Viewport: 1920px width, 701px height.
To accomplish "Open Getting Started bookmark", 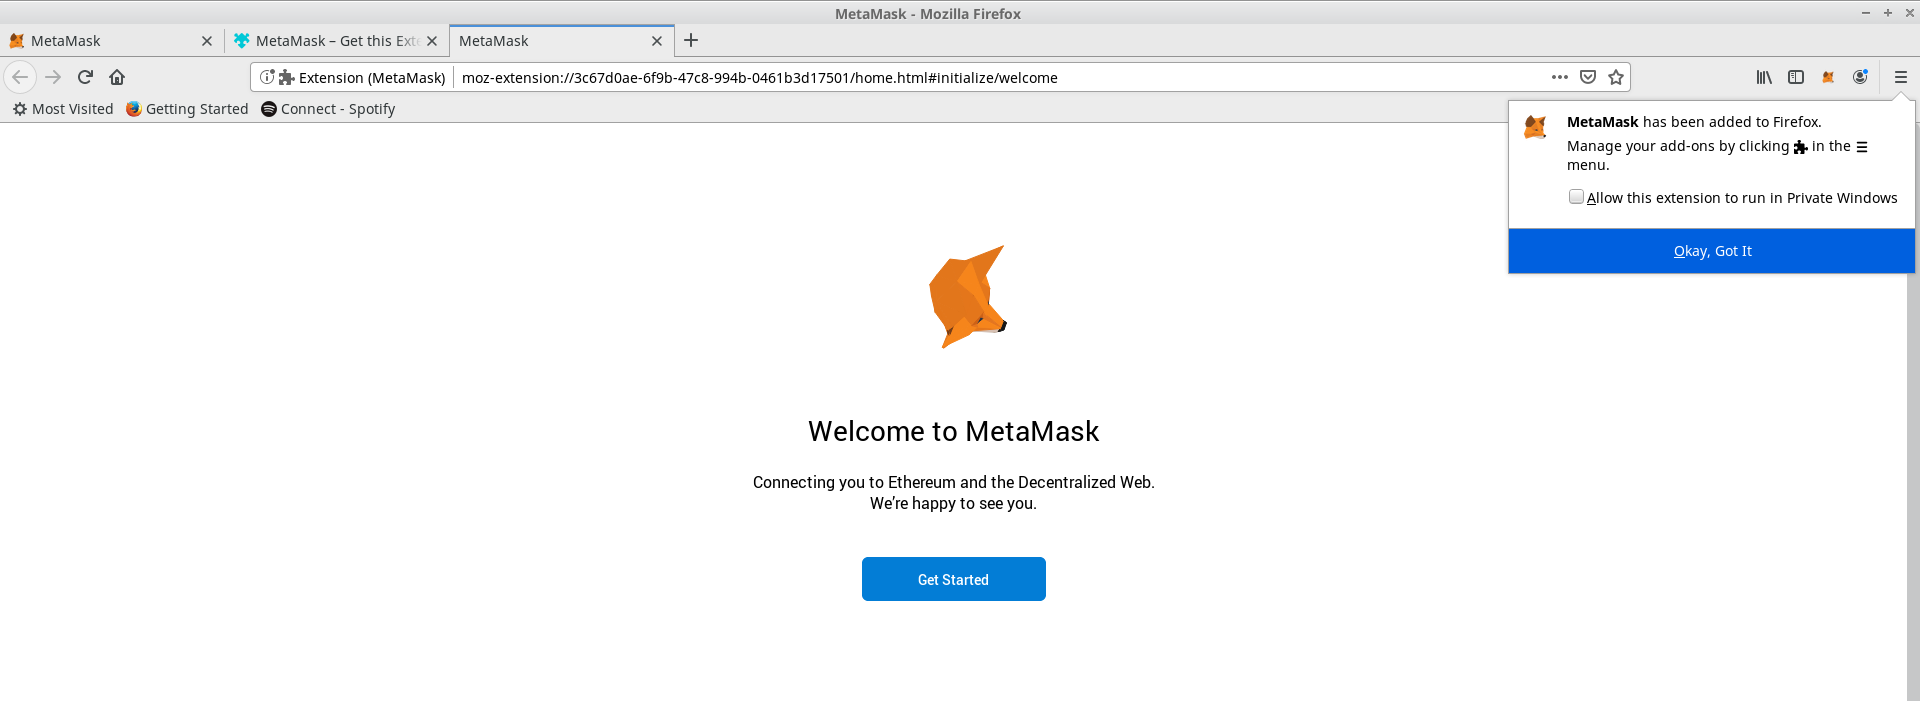I will coord(187,109).
